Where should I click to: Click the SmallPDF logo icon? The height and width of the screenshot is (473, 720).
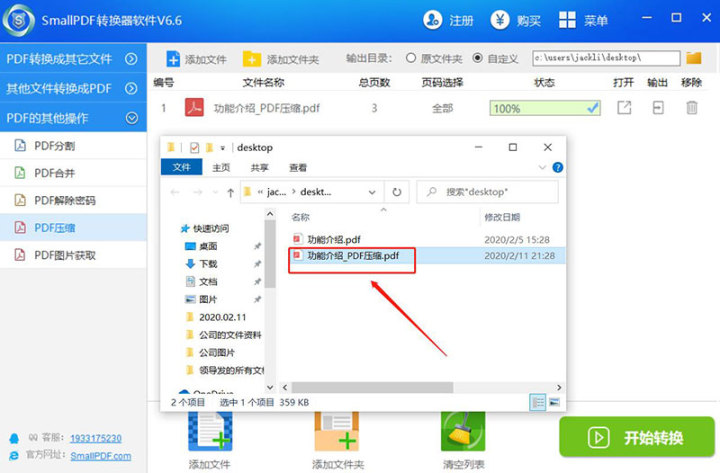18,20
